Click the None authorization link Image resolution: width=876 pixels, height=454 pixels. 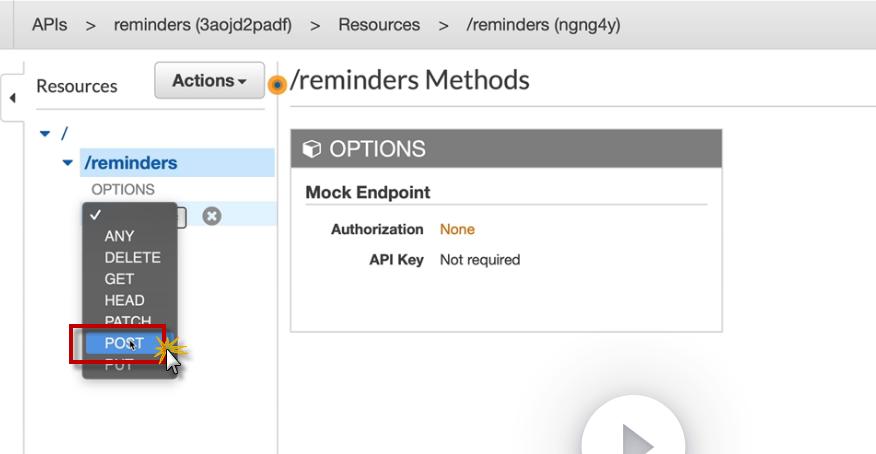click(457, 229)
